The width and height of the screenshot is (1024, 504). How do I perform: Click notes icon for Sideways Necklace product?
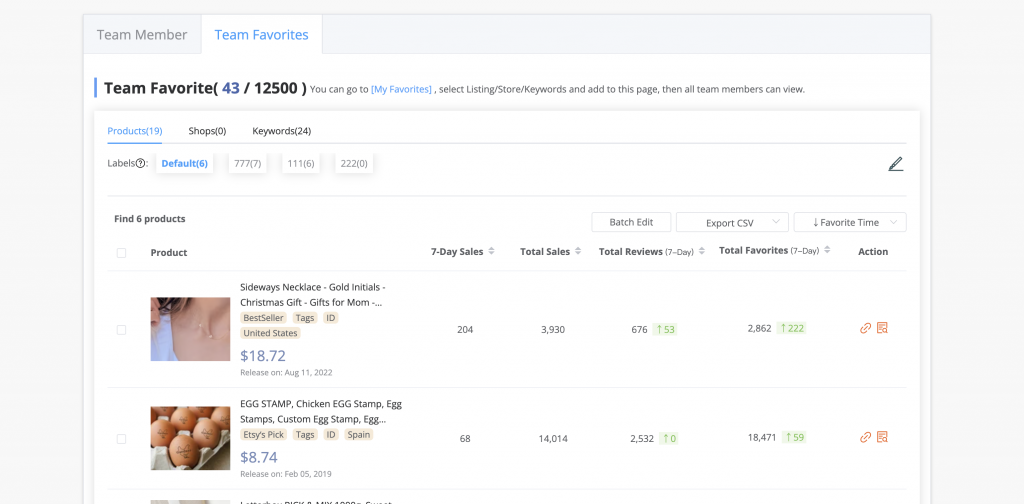tap(882, 328)
